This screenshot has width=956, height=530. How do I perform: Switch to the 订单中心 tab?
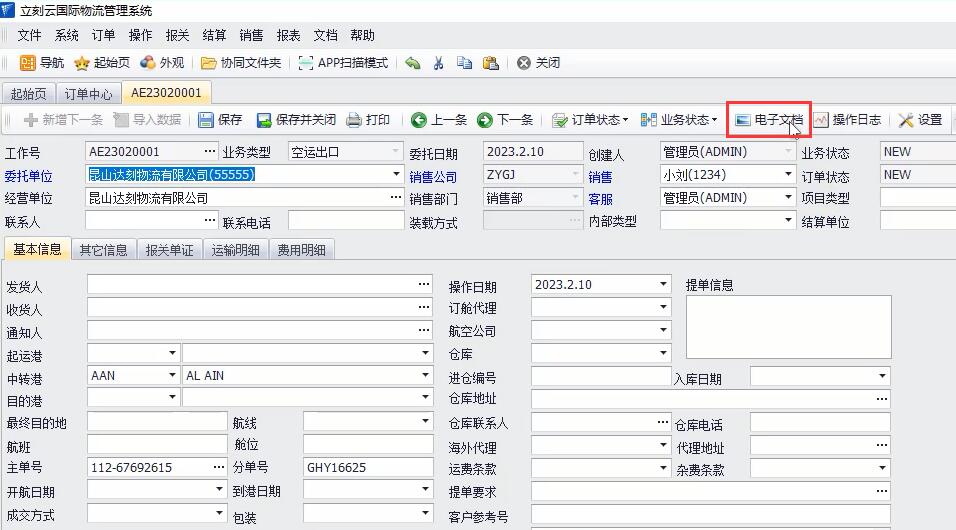click(88, 94)
